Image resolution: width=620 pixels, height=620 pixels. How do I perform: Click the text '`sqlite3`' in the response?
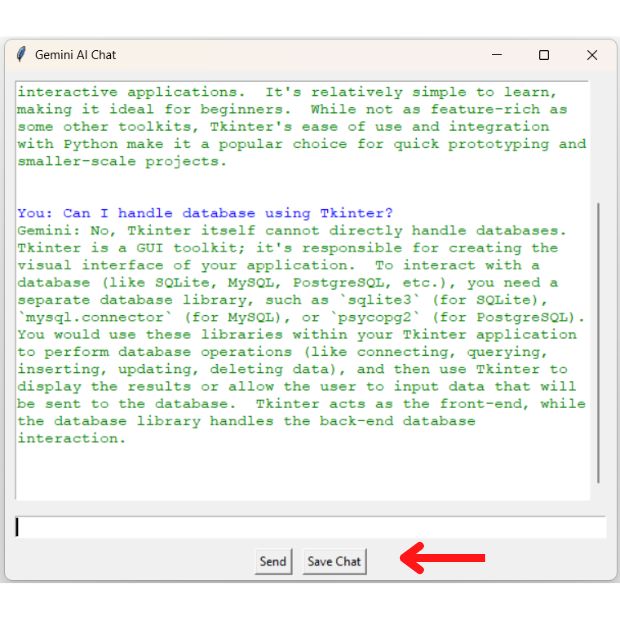380,300
